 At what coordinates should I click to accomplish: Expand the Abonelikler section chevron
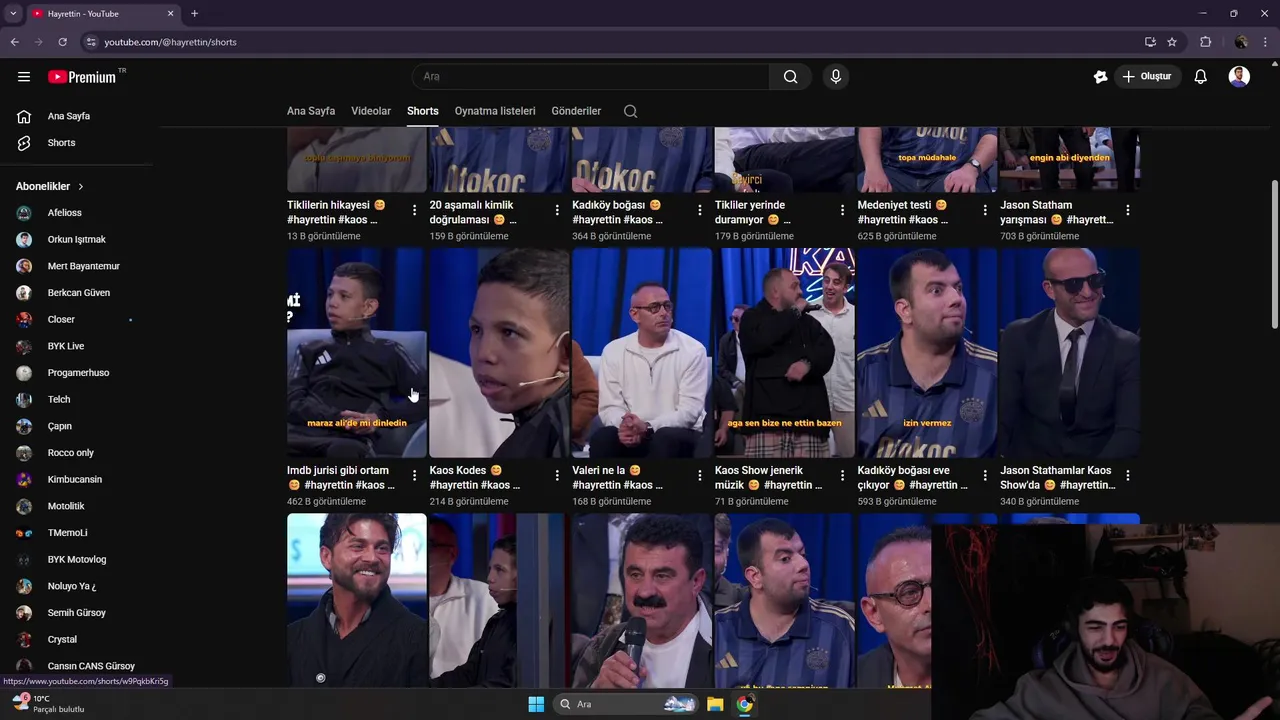81,187
